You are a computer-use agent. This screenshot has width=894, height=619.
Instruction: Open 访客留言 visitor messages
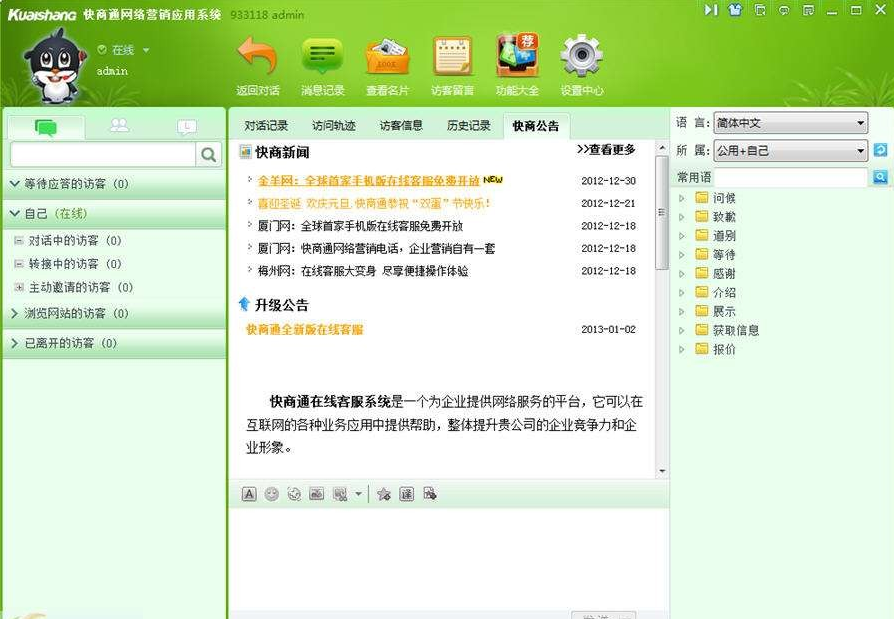pyautogui.click(x=452, y=57)
